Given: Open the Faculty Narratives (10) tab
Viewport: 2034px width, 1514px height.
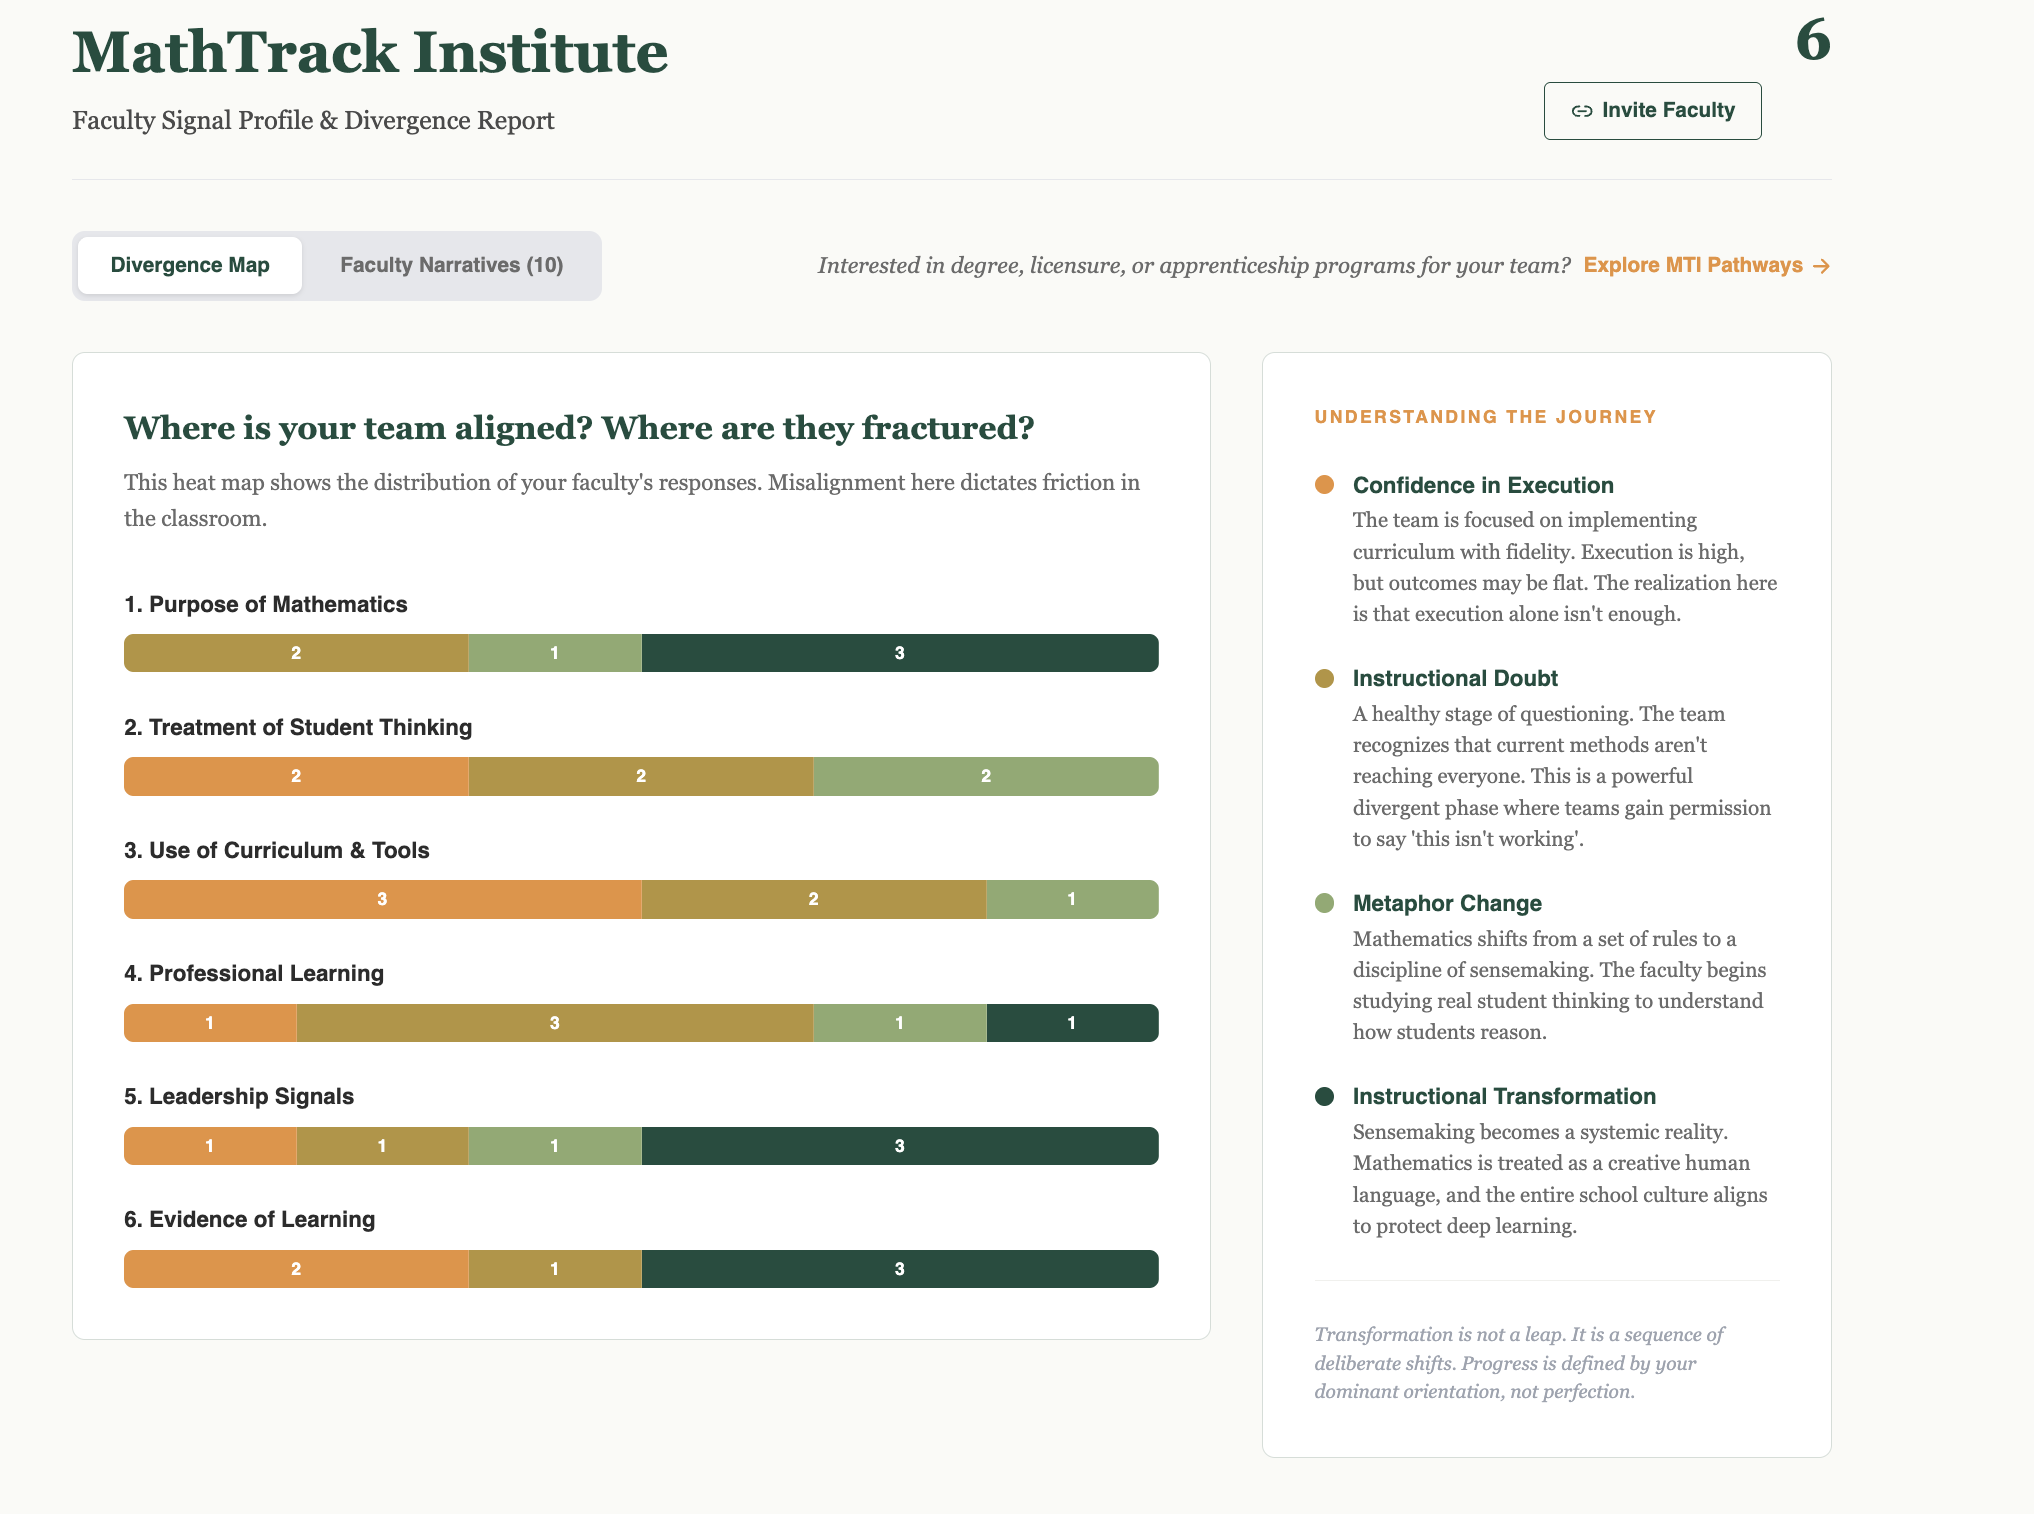Looking at the screenshot, I should click(451, 266).
